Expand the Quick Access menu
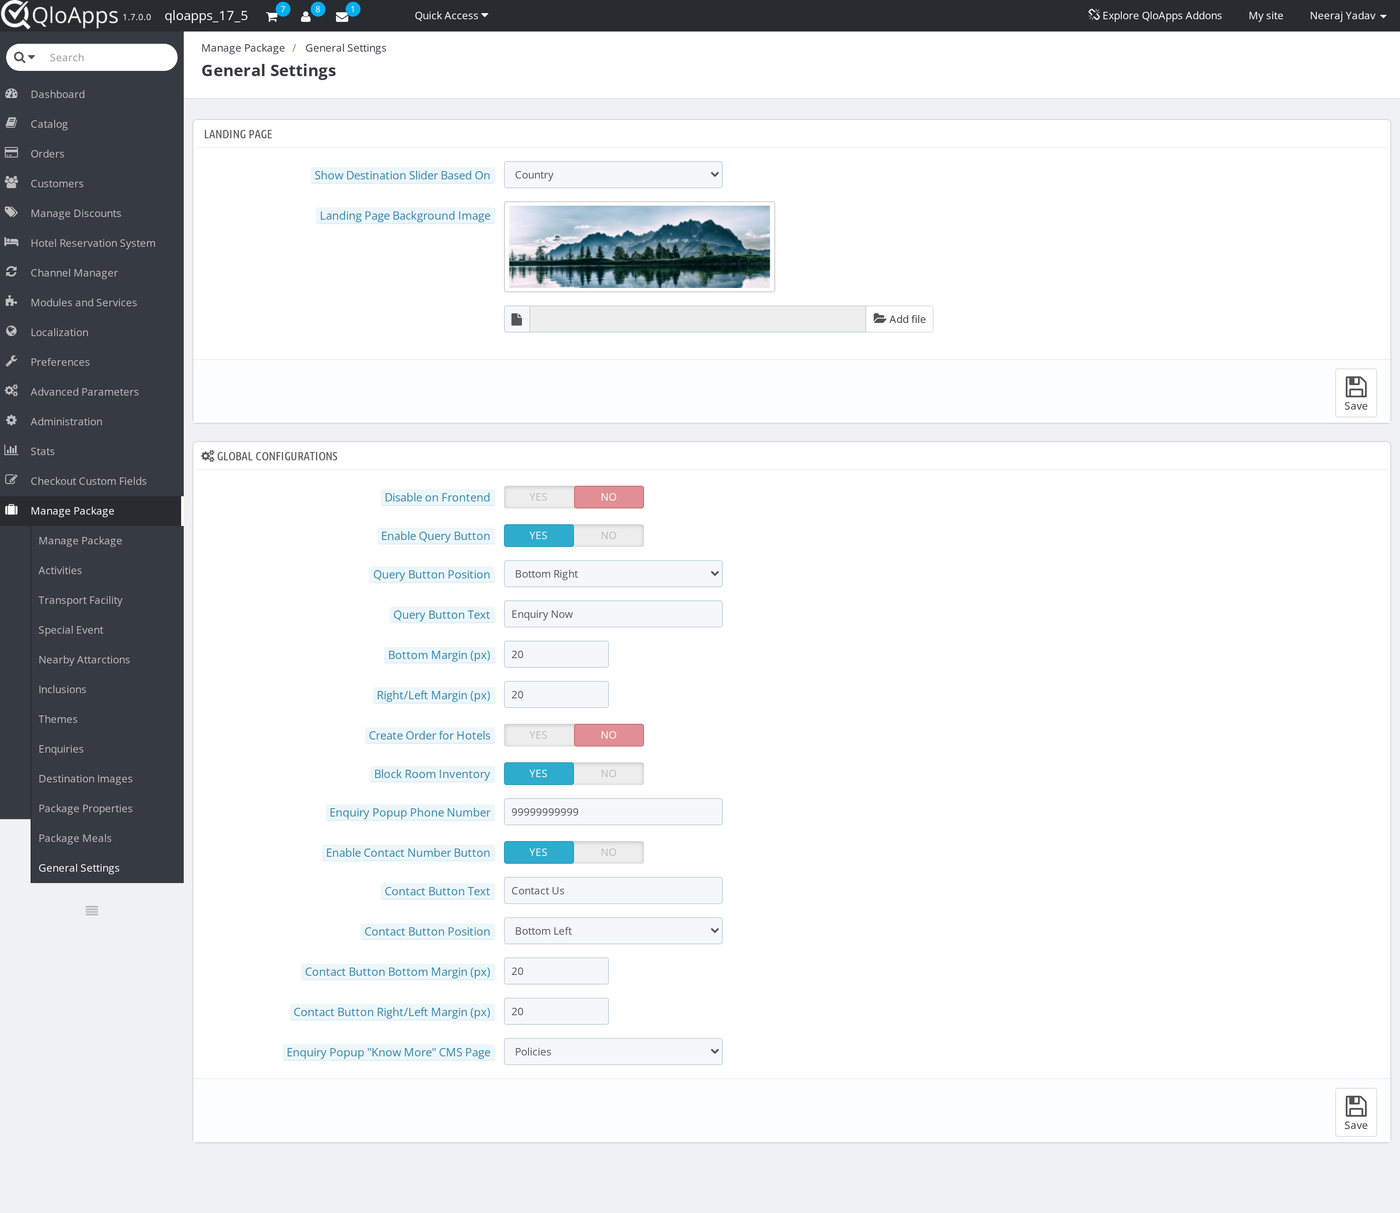1400x1213 pixels. coord(451,16)
